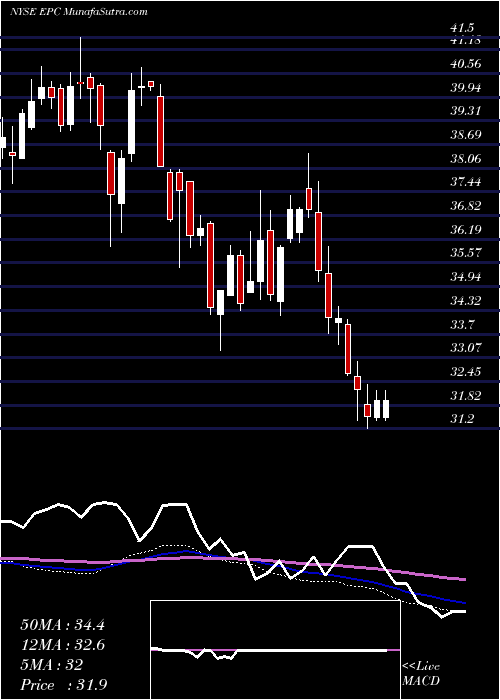Image resolution: width=500 pixels, height=700 pixels.
Task: Click the <<Live MACD label
Action: [x=421, y=674]
